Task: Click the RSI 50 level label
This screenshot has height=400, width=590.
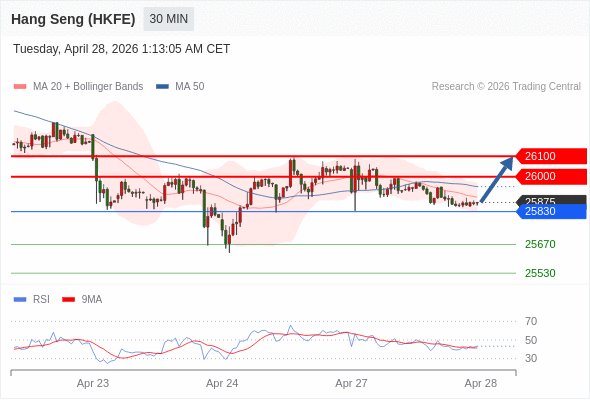Action: pos(531,340)
